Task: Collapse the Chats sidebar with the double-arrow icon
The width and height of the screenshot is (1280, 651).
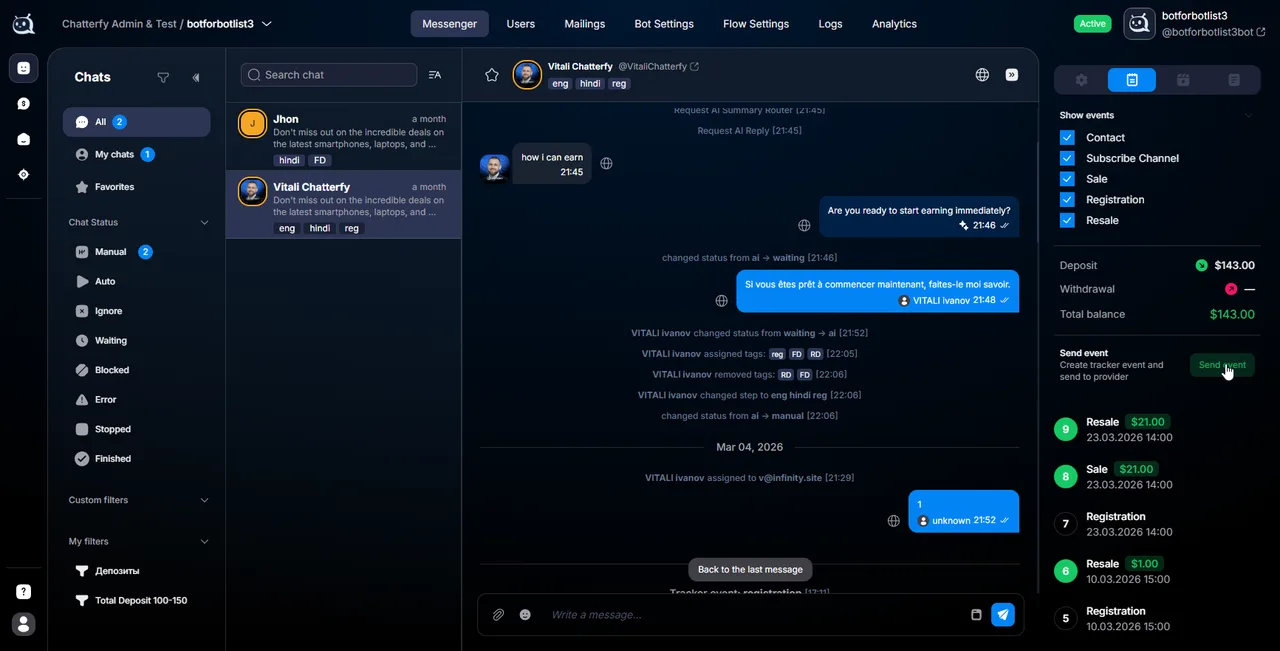Action: pyautogui.click(x=196, y=77)
